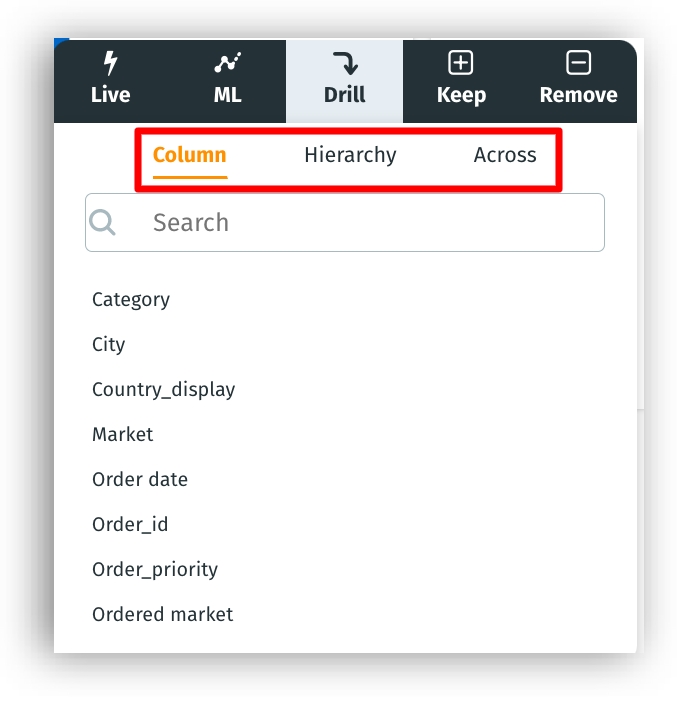Viewport: 677px width, 702px height.
Task: Select Order_priority in the list
Action: (155, 569)
